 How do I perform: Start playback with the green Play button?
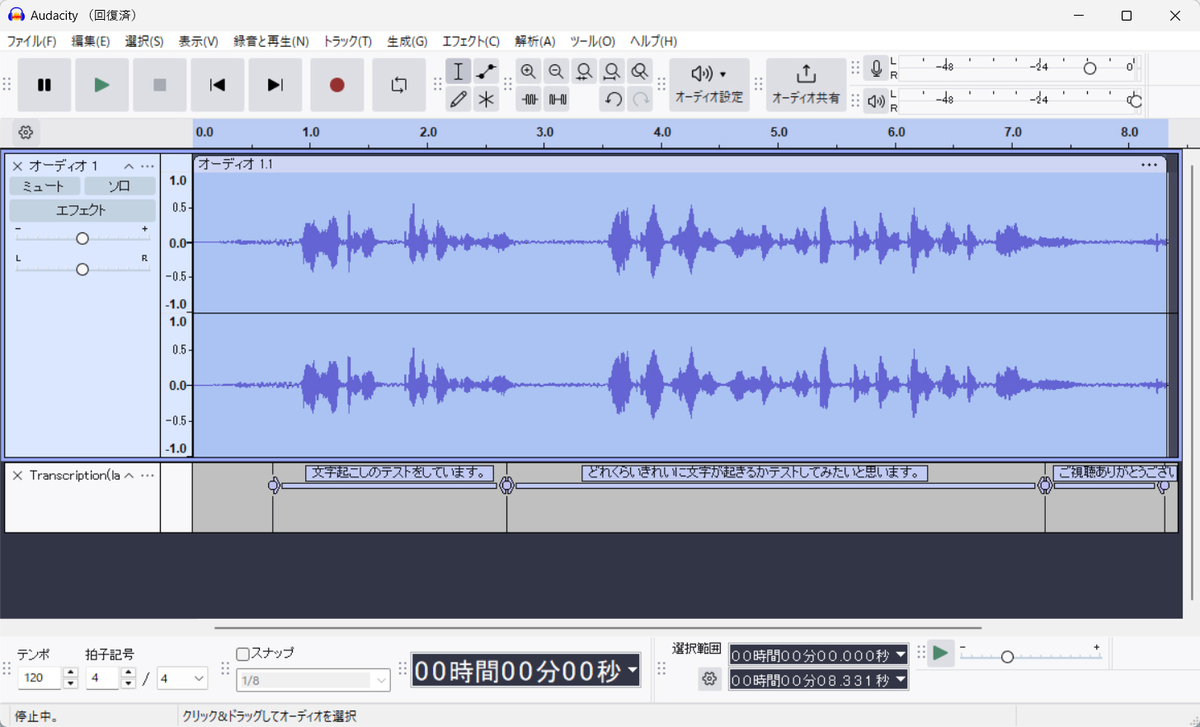pos(102,85)
